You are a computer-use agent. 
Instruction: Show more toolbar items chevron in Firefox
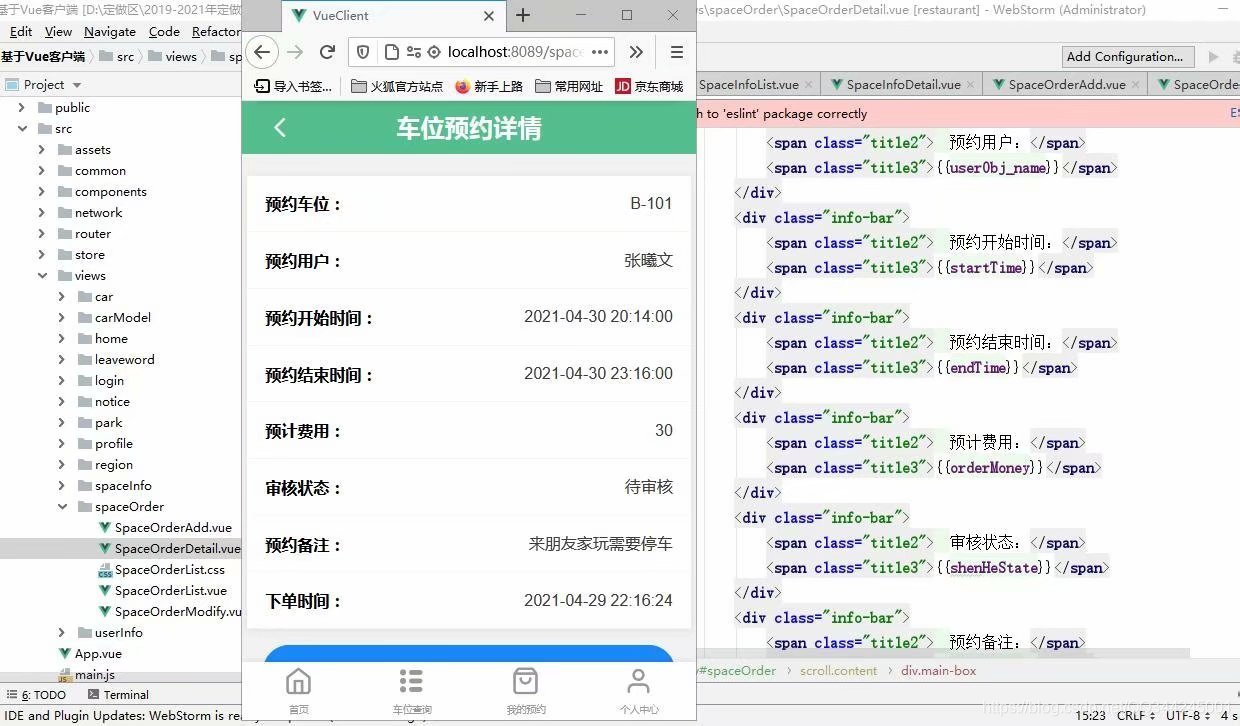[636, 52]
